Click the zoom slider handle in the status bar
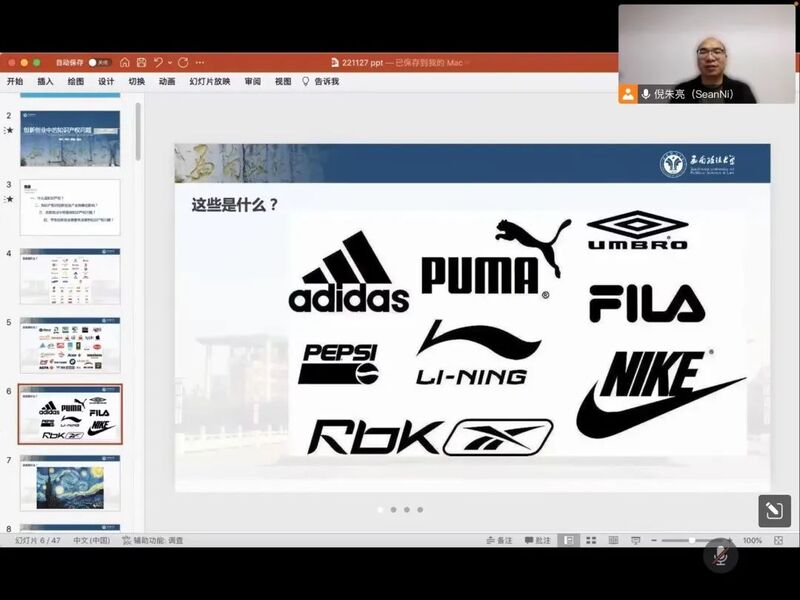Screen dimensions: 800x600 point(691,540)
